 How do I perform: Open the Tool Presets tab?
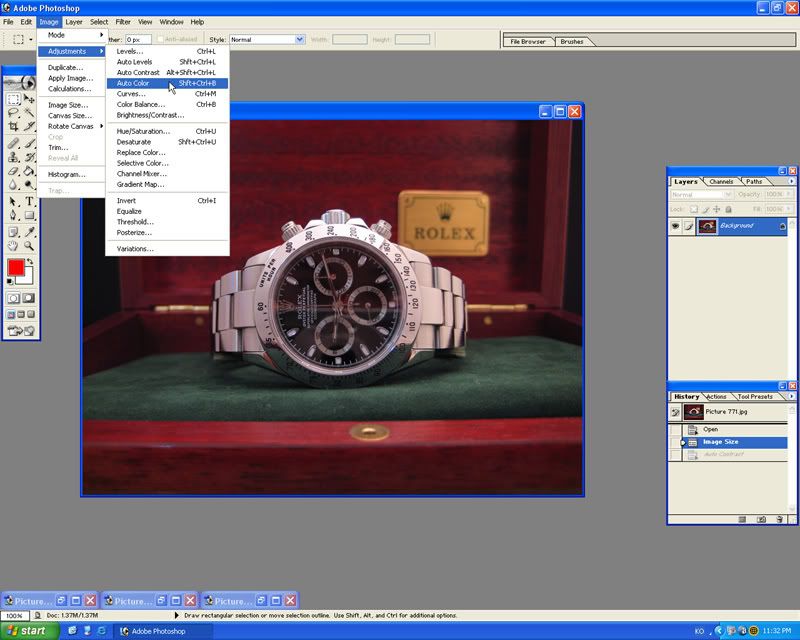click(x=755, y=397)
